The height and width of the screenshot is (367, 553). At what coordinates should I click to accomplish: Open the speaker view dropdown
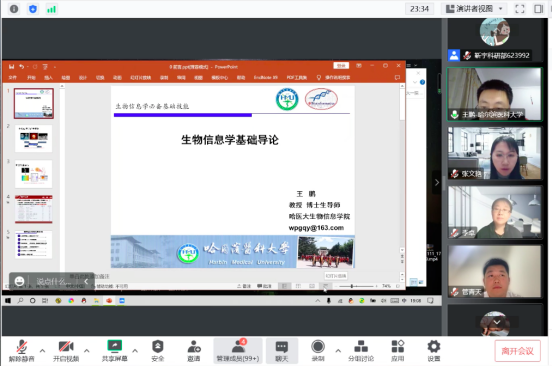click(474, 9)
